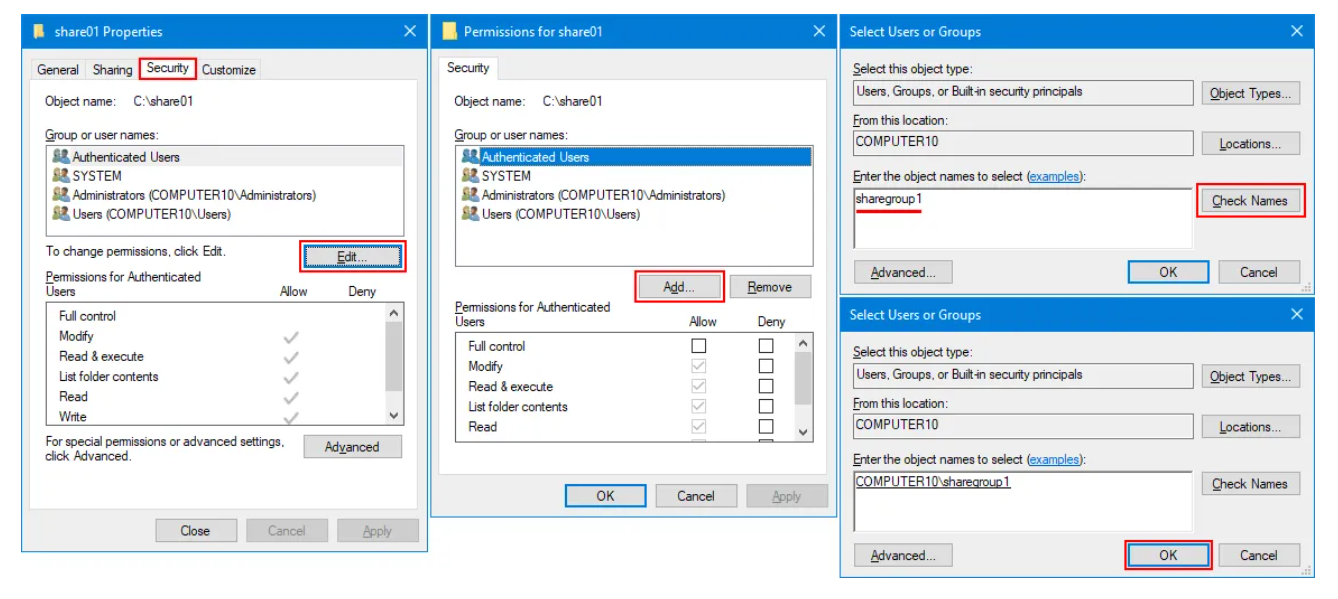Screen dimensions: 1338x599
Task: Click Cancel in lower Select Users or Groups dialog
Action: tap(1259, 555)
